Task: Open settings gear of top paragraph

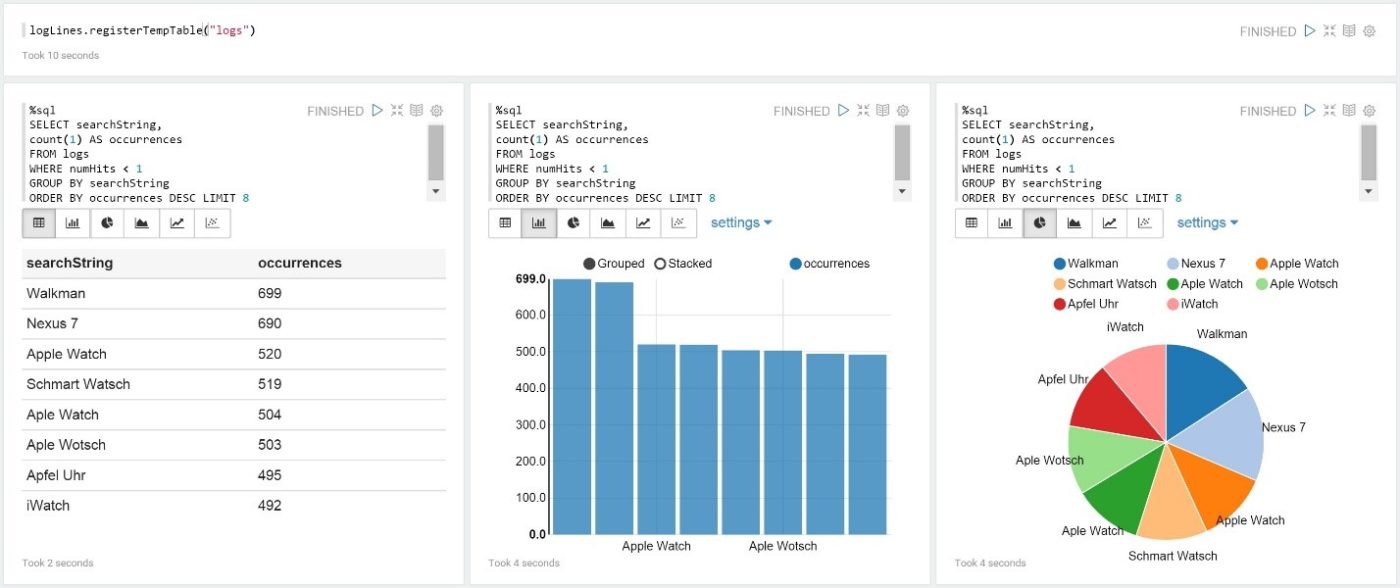Action: [1369, 31]
